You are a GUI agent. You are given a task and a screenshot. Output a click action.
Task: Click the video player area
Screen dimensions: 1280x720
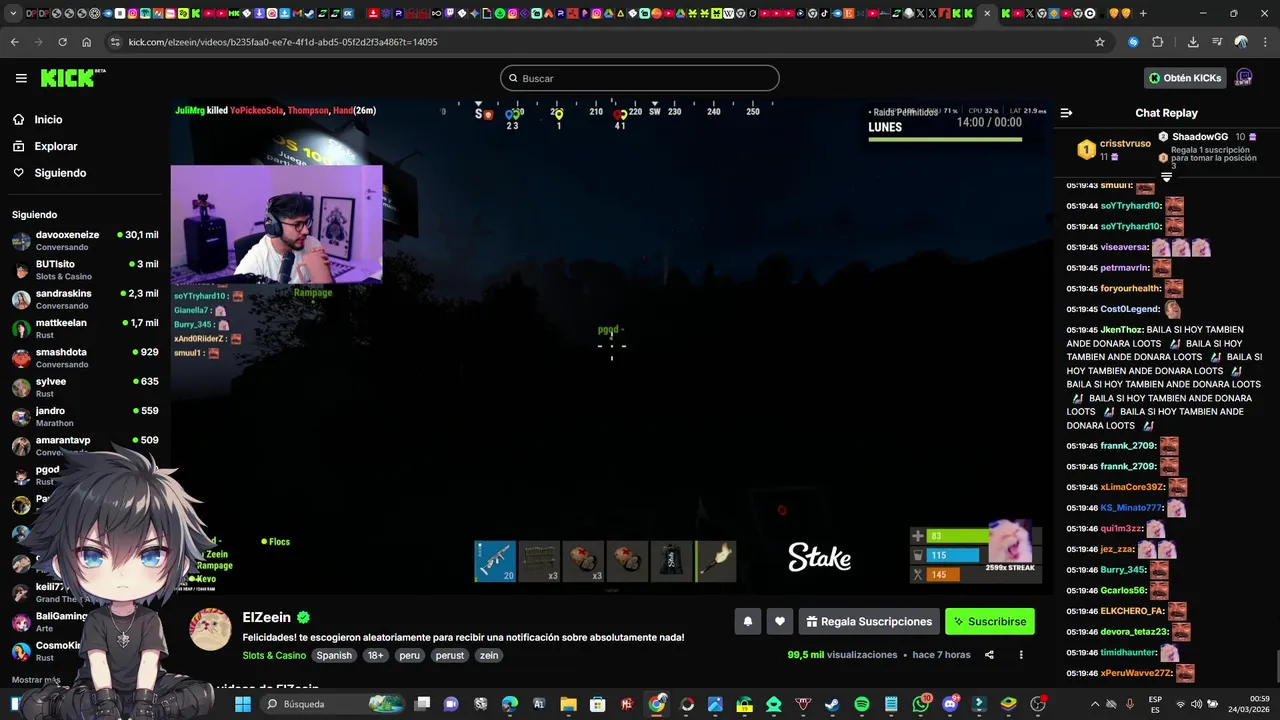pos(610,345)
